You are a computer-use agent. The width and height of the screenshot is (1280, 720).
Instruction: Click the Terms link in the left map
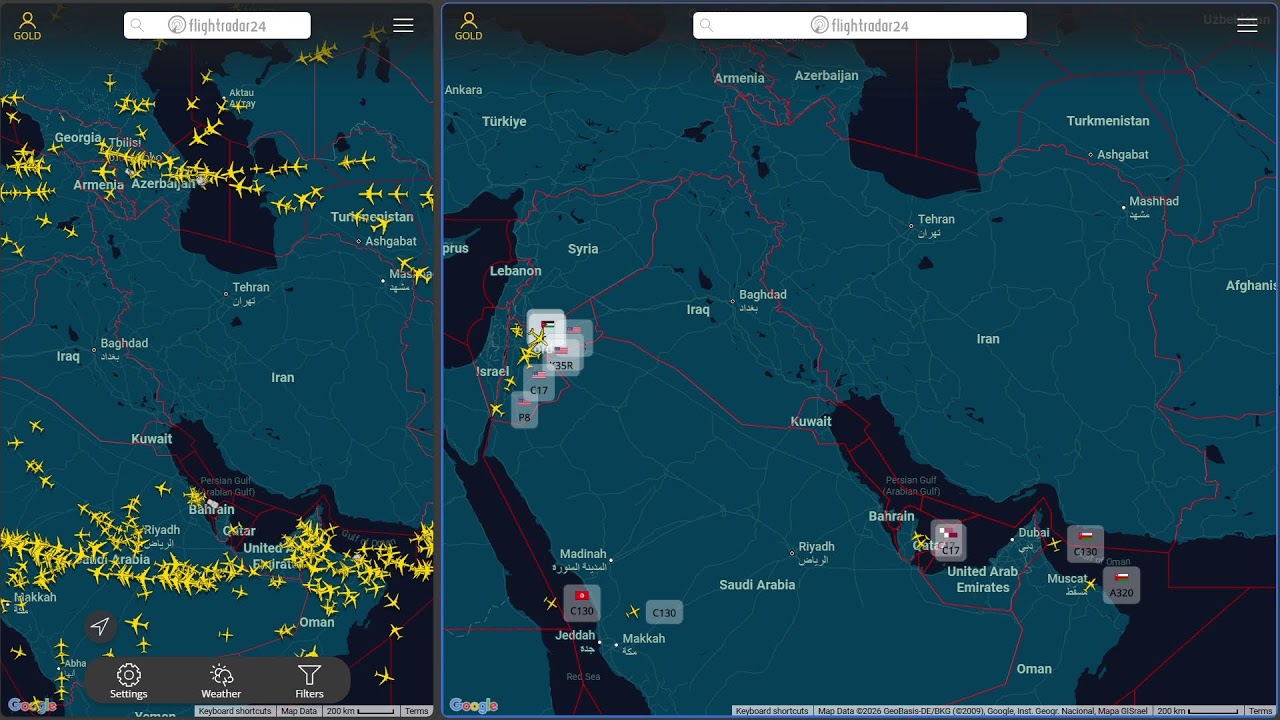[417, 711]
